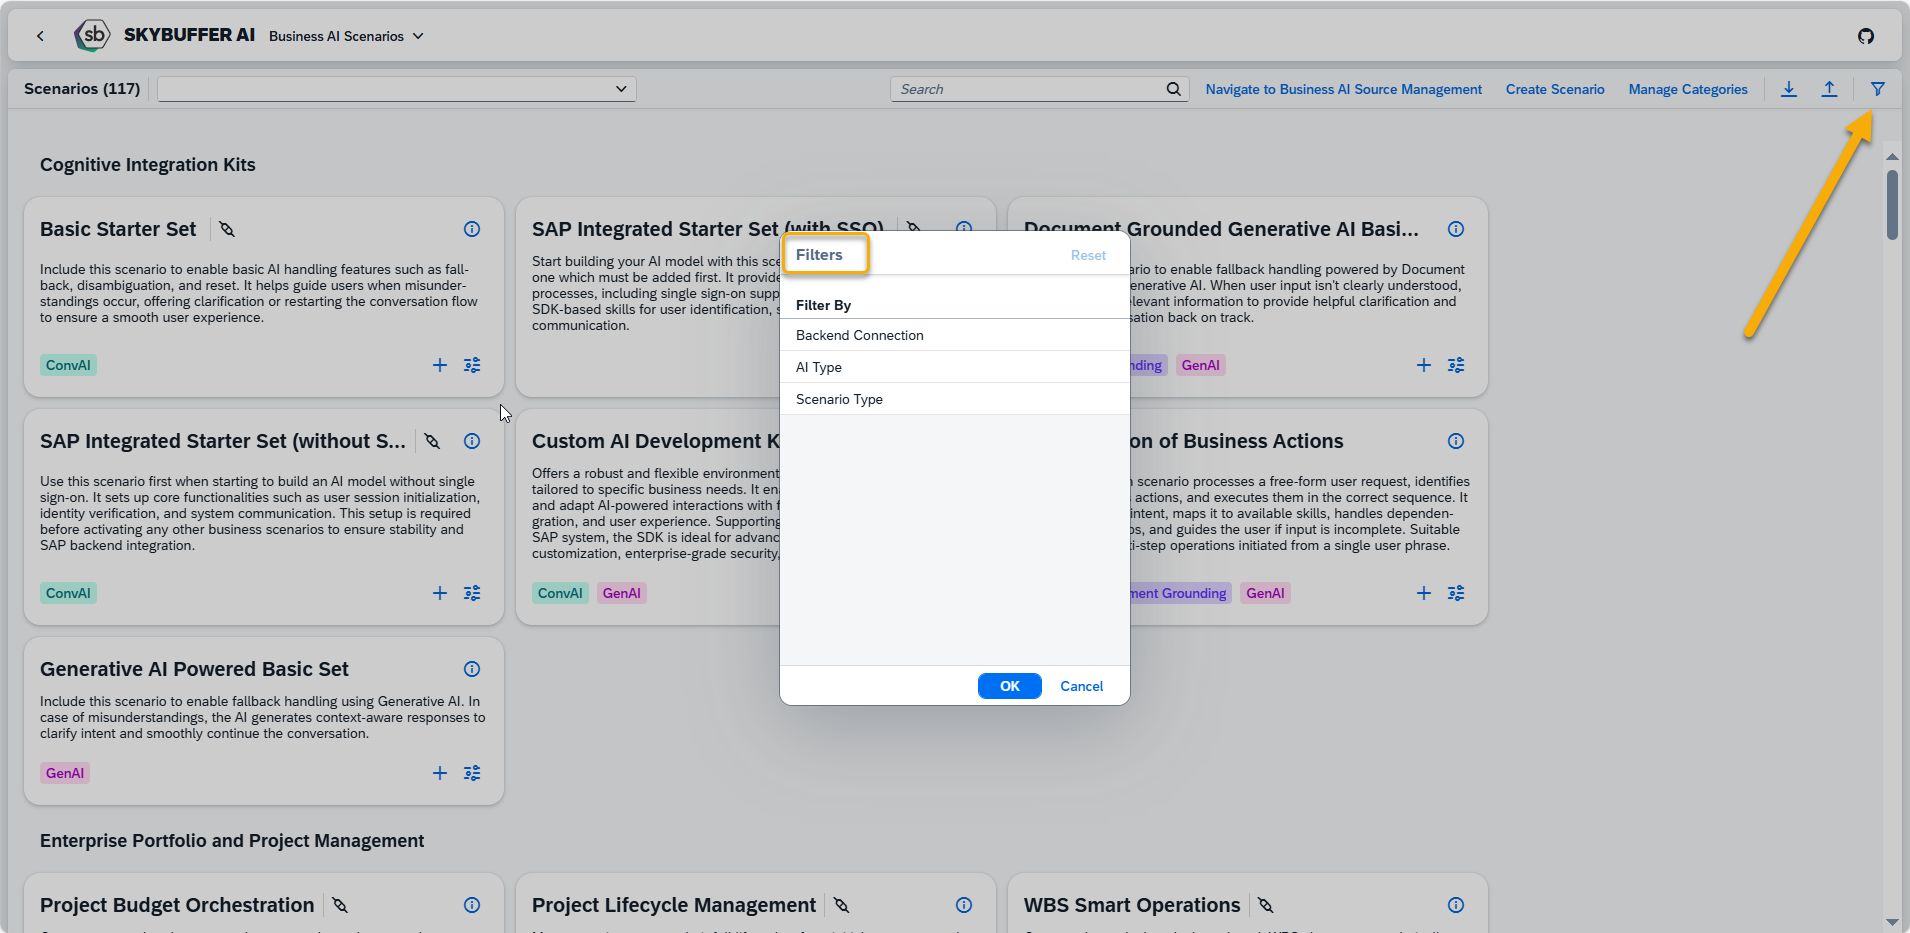Open the SkyBuffer logo home icon
Screen dimensions: 1910x933
tap(92, 35)
